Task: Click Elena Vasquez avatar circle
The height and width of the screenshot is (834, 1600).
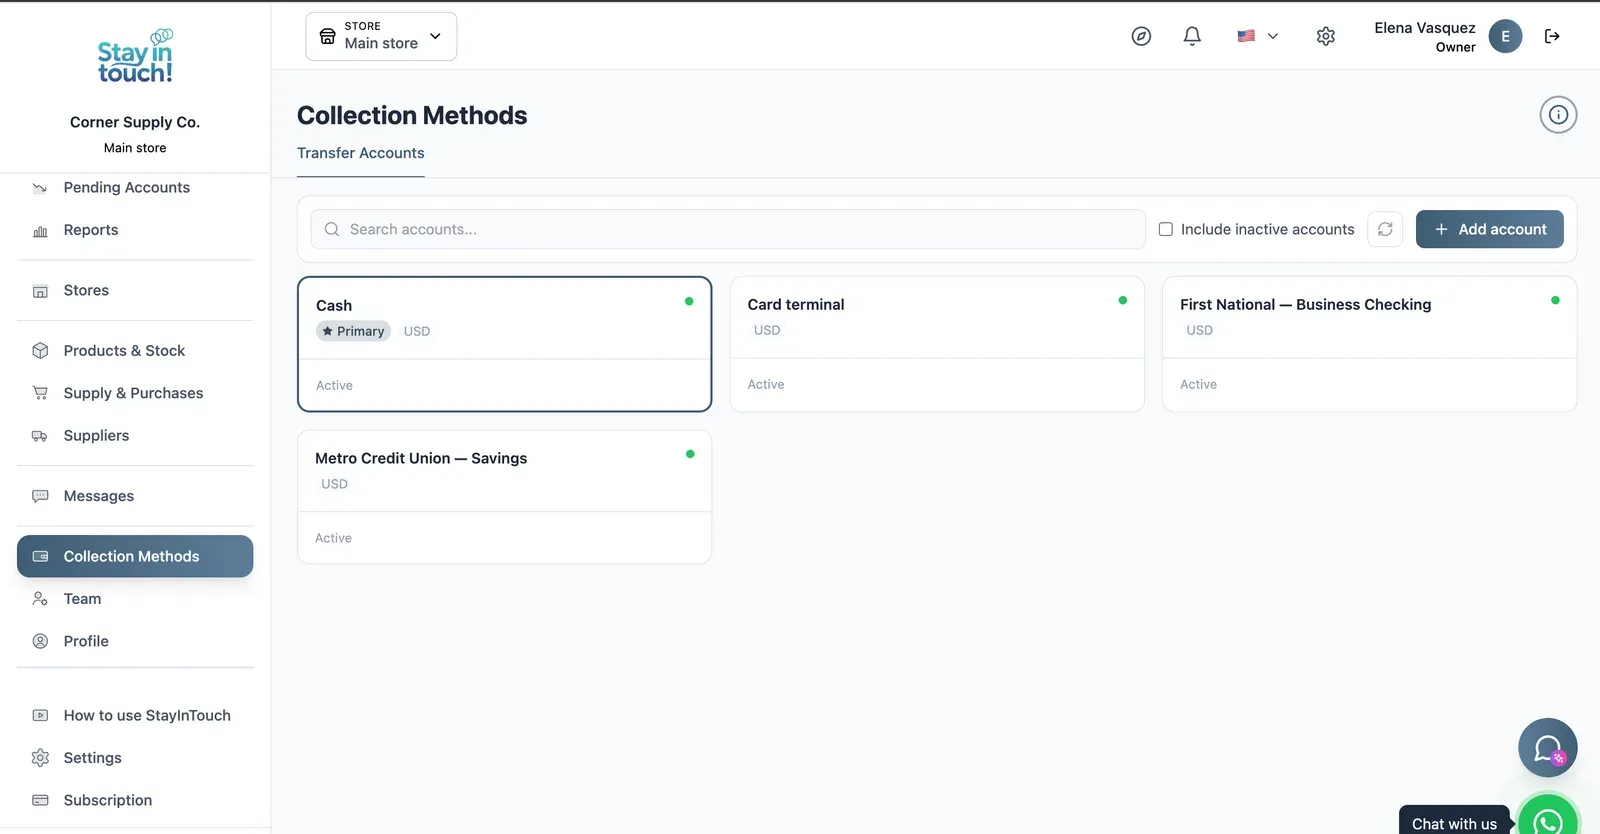Action: click(x=1505, y=36)
